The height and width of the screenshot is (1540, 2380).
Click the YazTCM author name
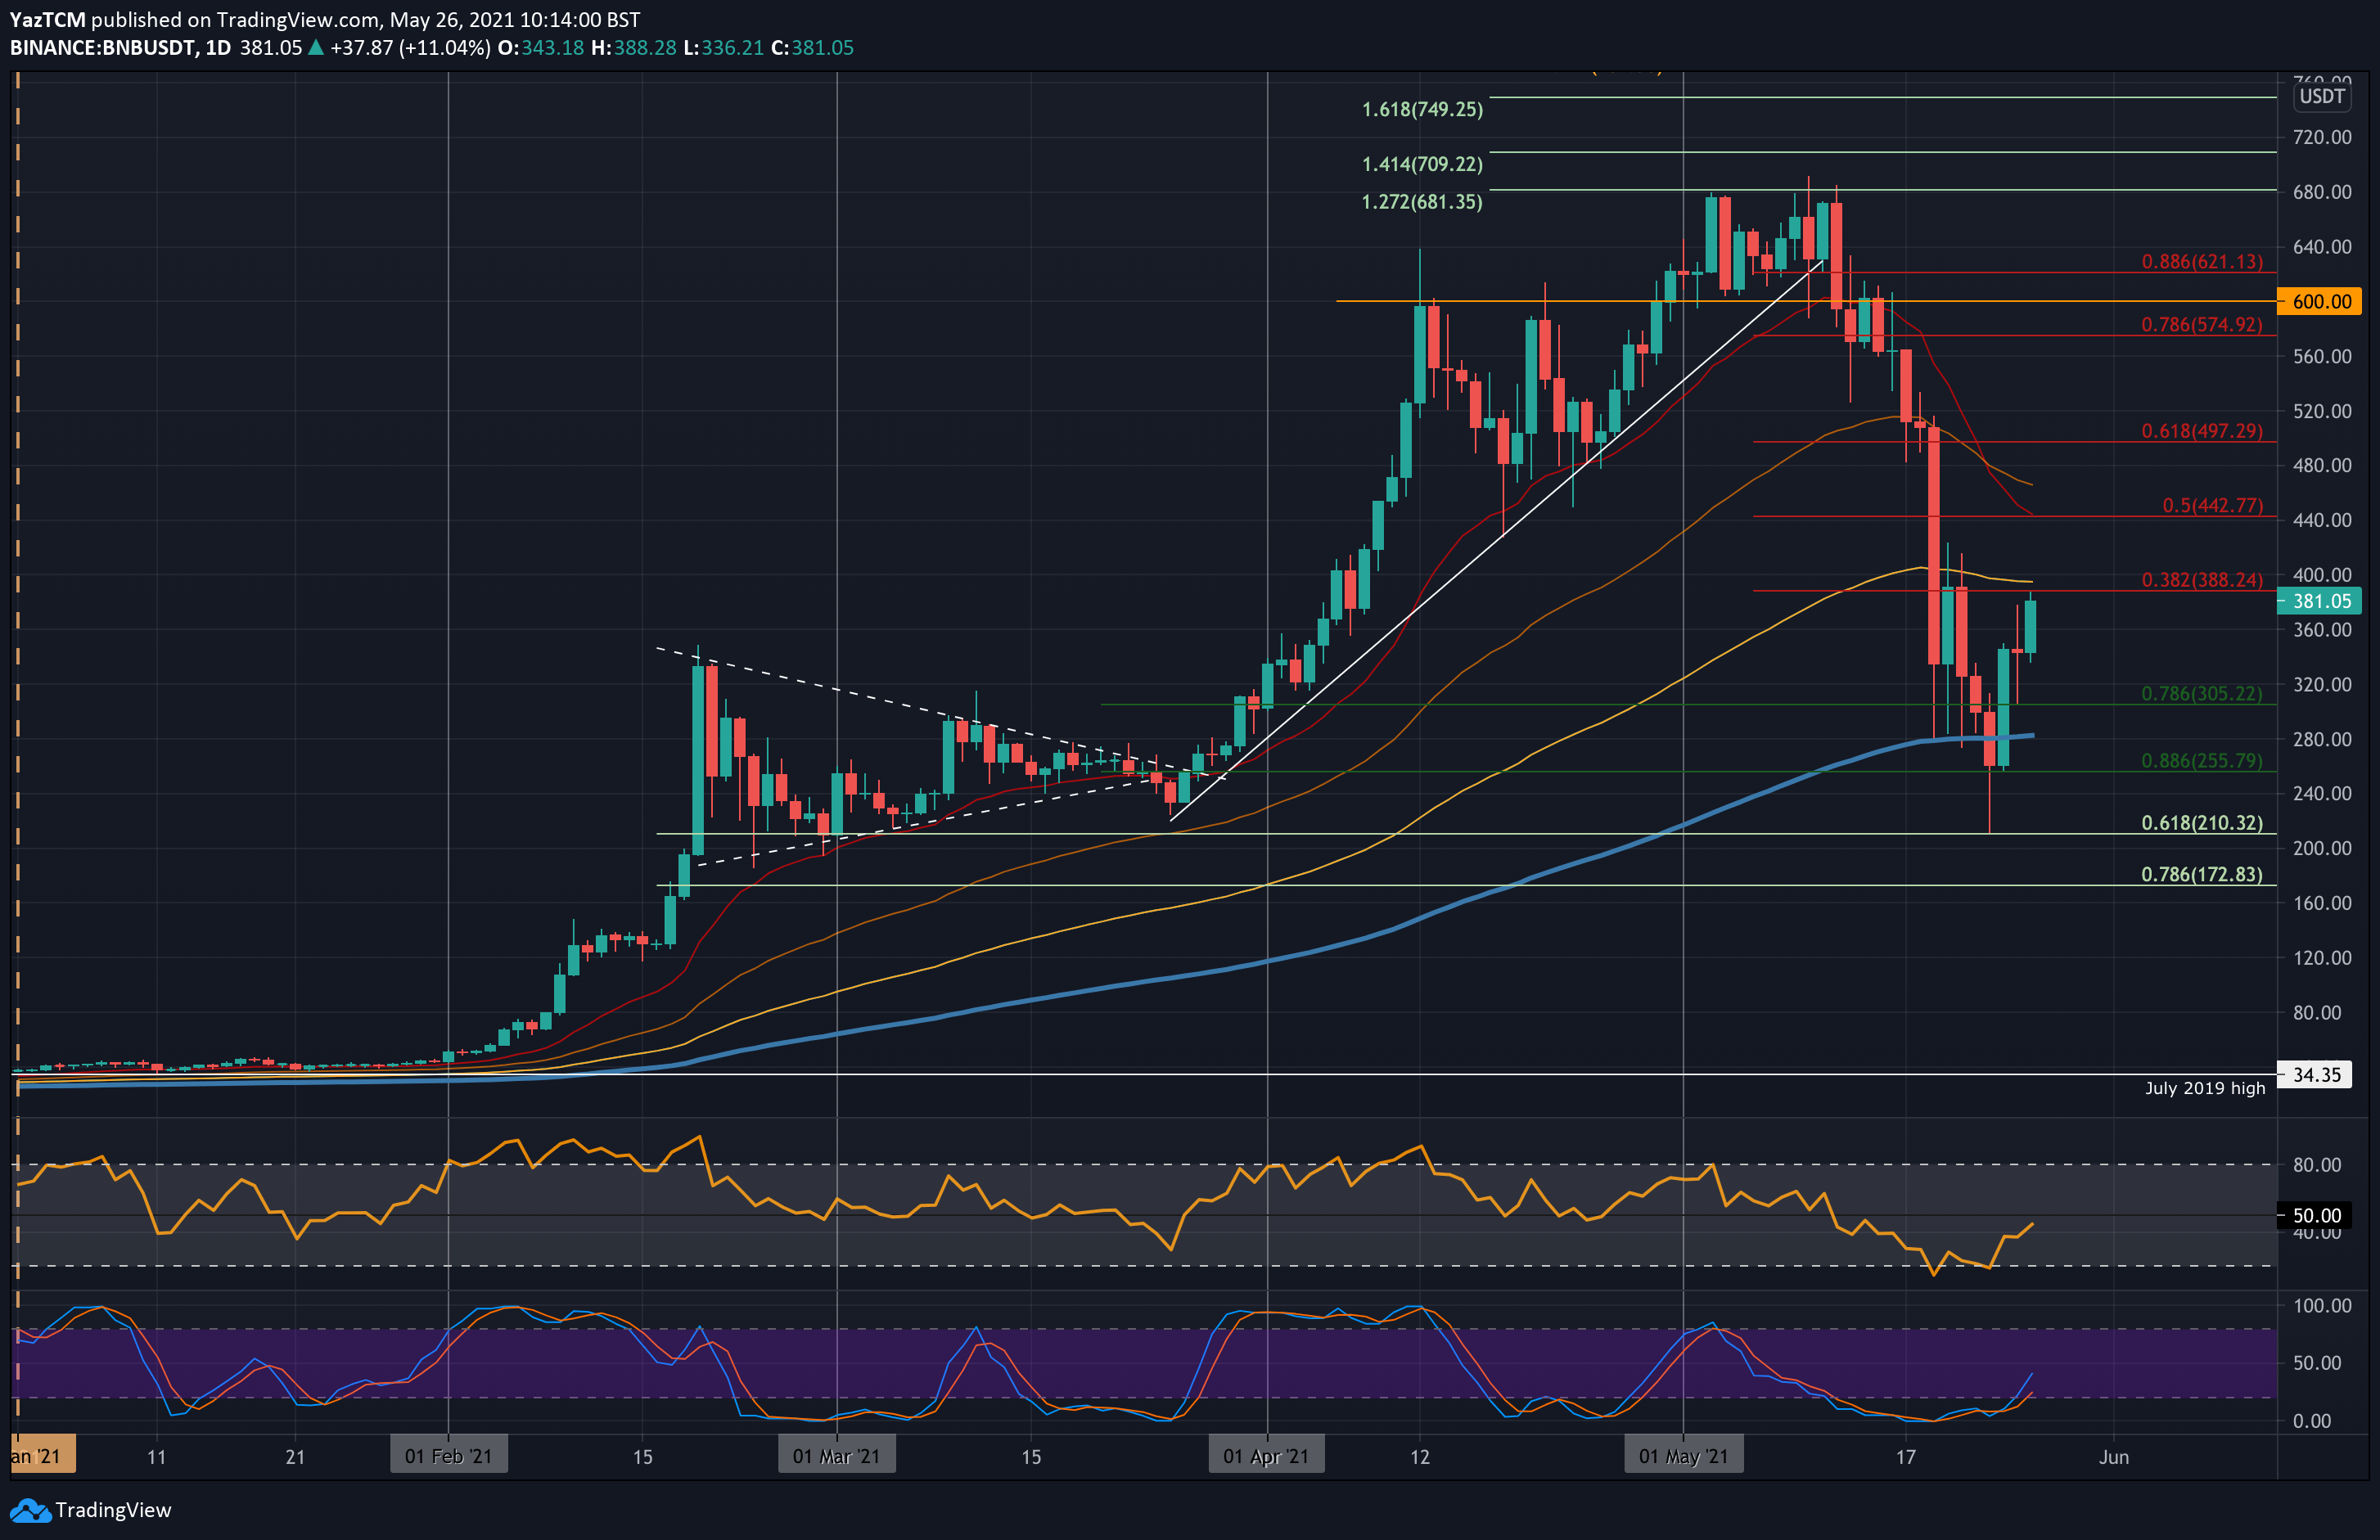[47, 20]
